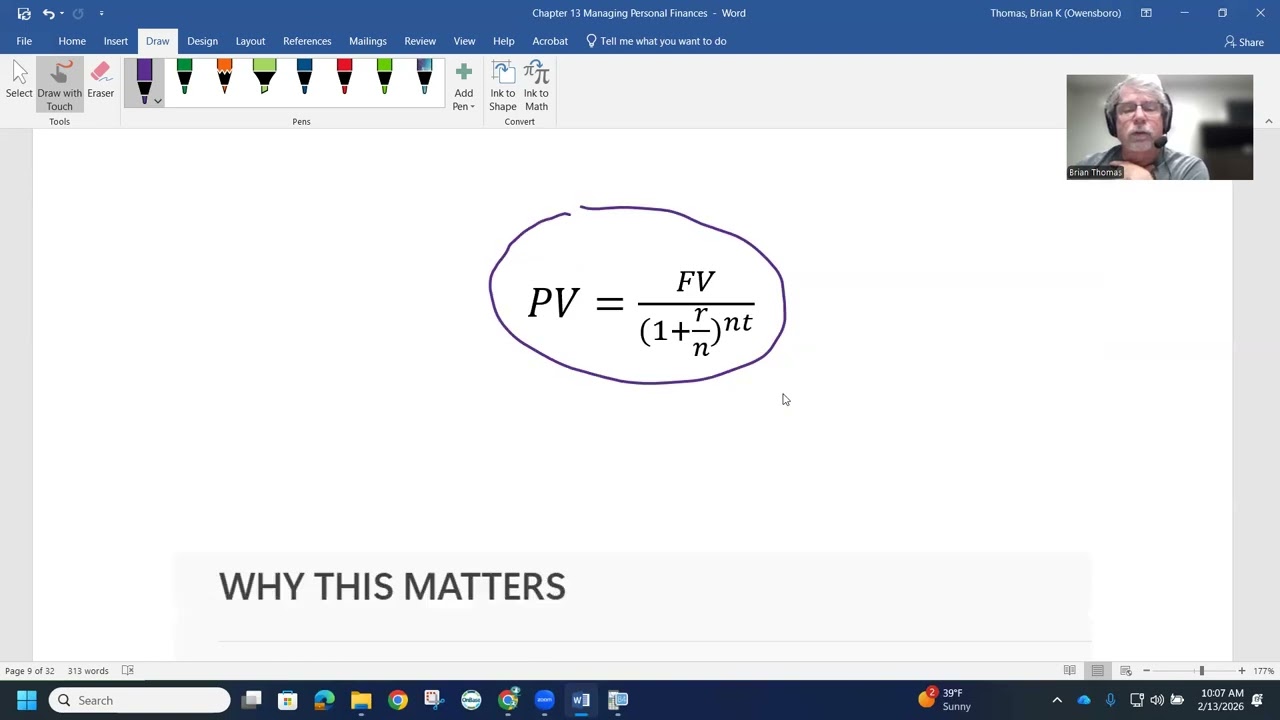Toggle Draw with Touch

coord(59,85)
